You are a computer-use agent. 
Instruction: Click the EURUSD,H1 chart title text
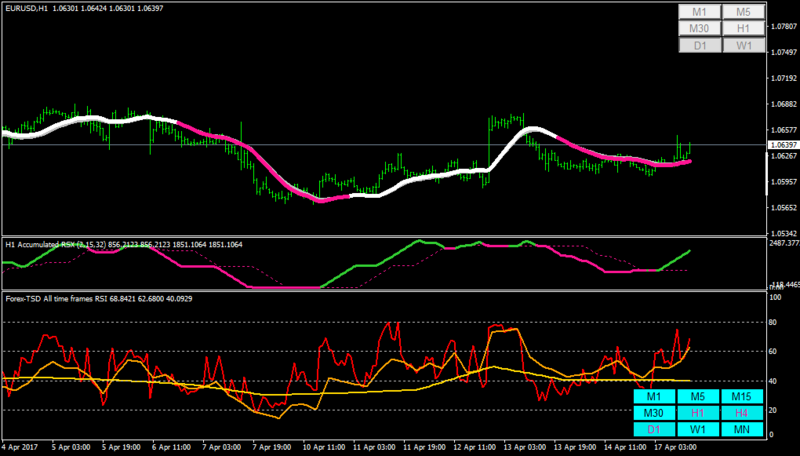pos(27,8)
